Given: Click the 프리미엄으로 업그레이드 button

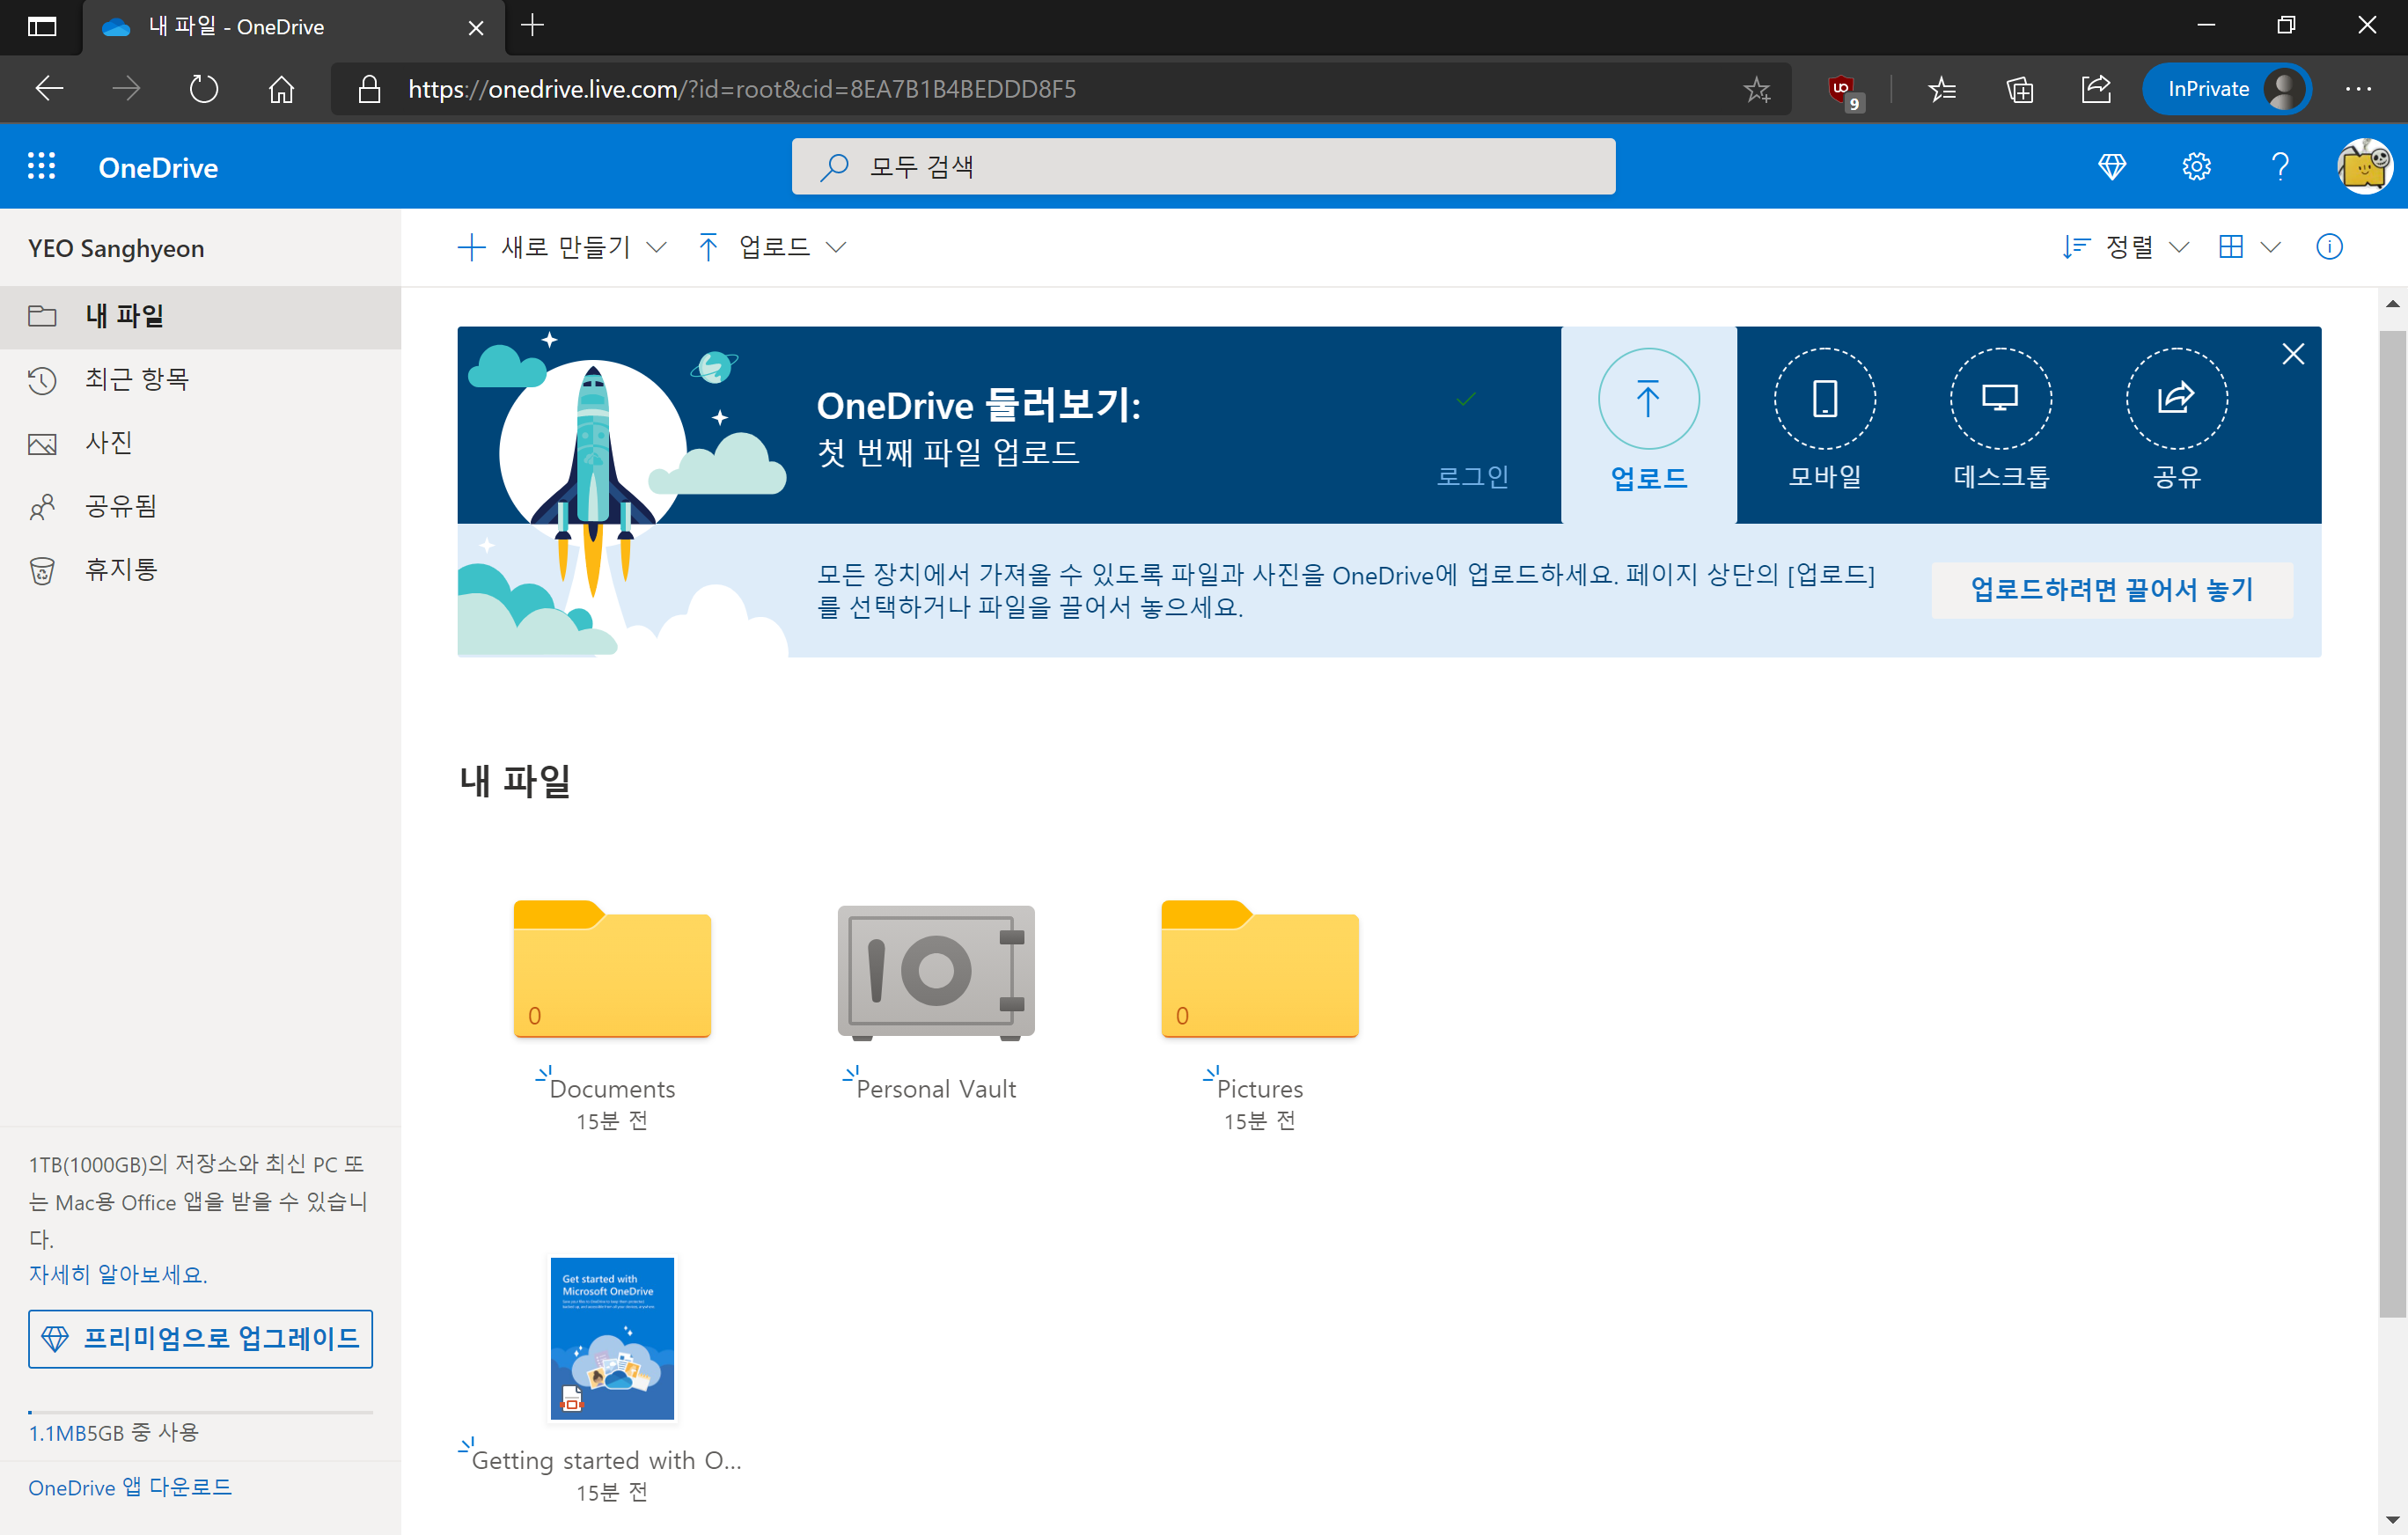Looking at the screenshot, I should point(200,1338).
